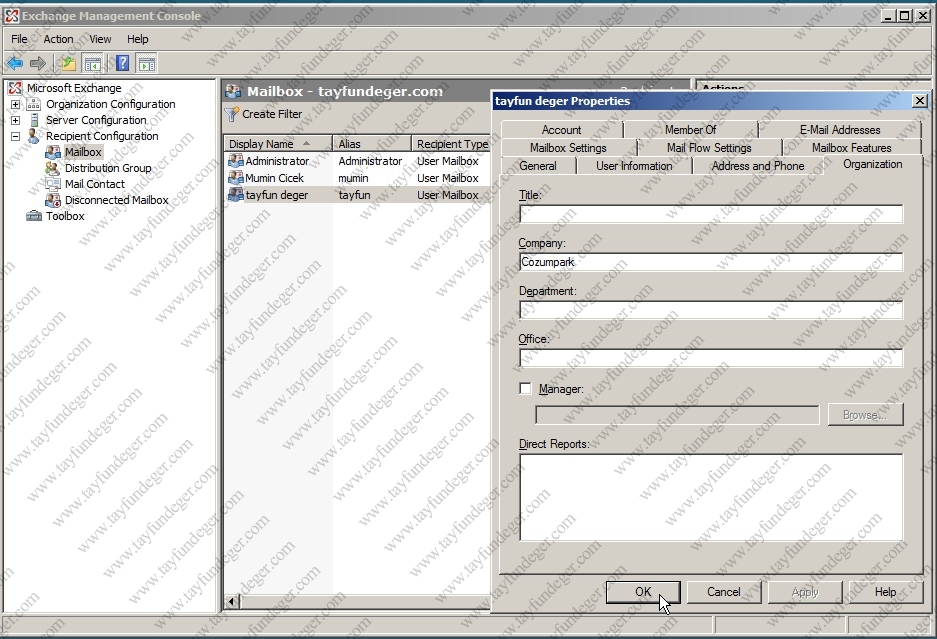This screenshot has width=937, height=639.
Task: Switch to the Mailbox Features tab
Action: tap(852, 148)
